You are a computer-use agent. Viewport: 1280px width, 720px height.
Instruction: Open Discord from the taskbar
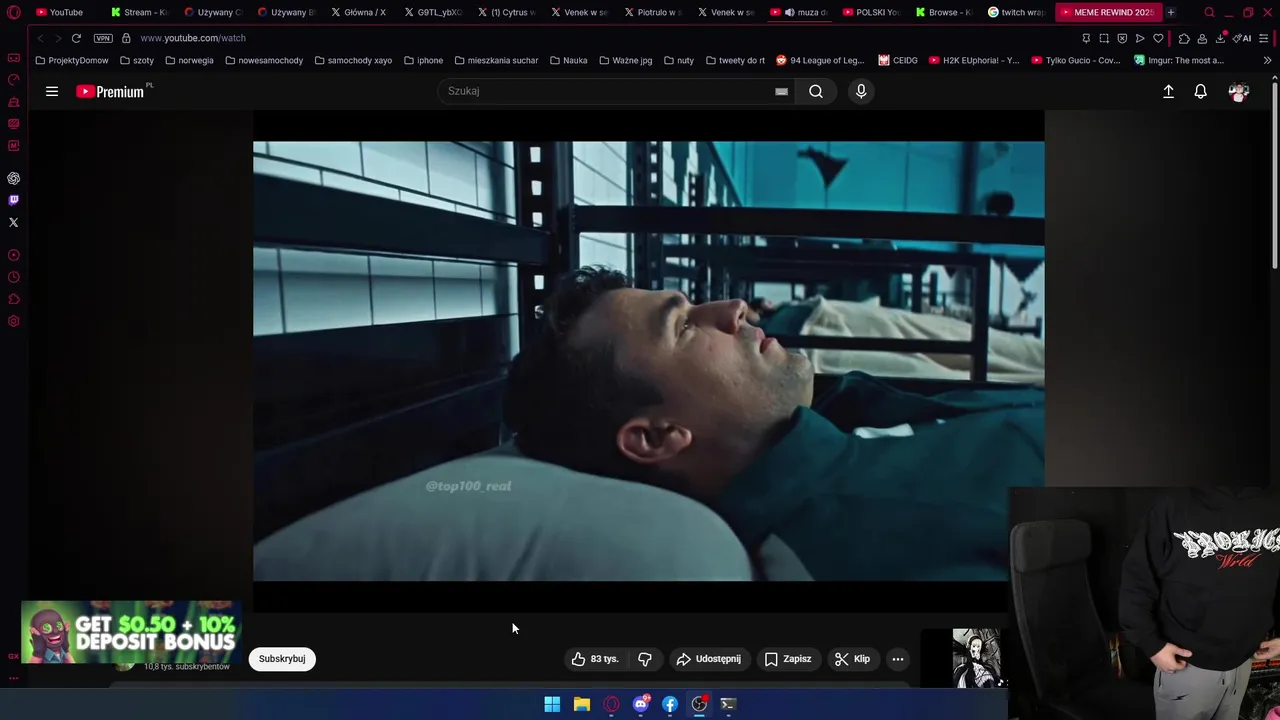pos(641,704)
